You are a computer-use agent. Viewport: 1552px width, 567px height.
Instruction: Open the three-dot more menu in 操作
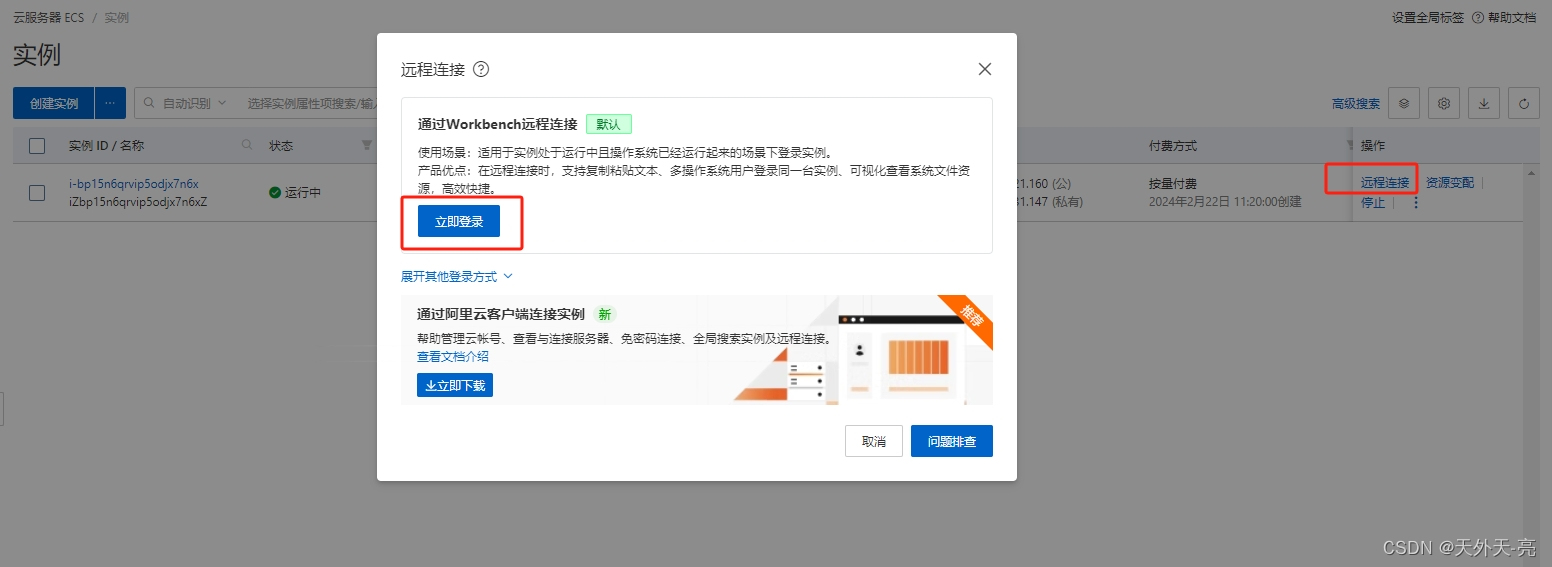1415,203
